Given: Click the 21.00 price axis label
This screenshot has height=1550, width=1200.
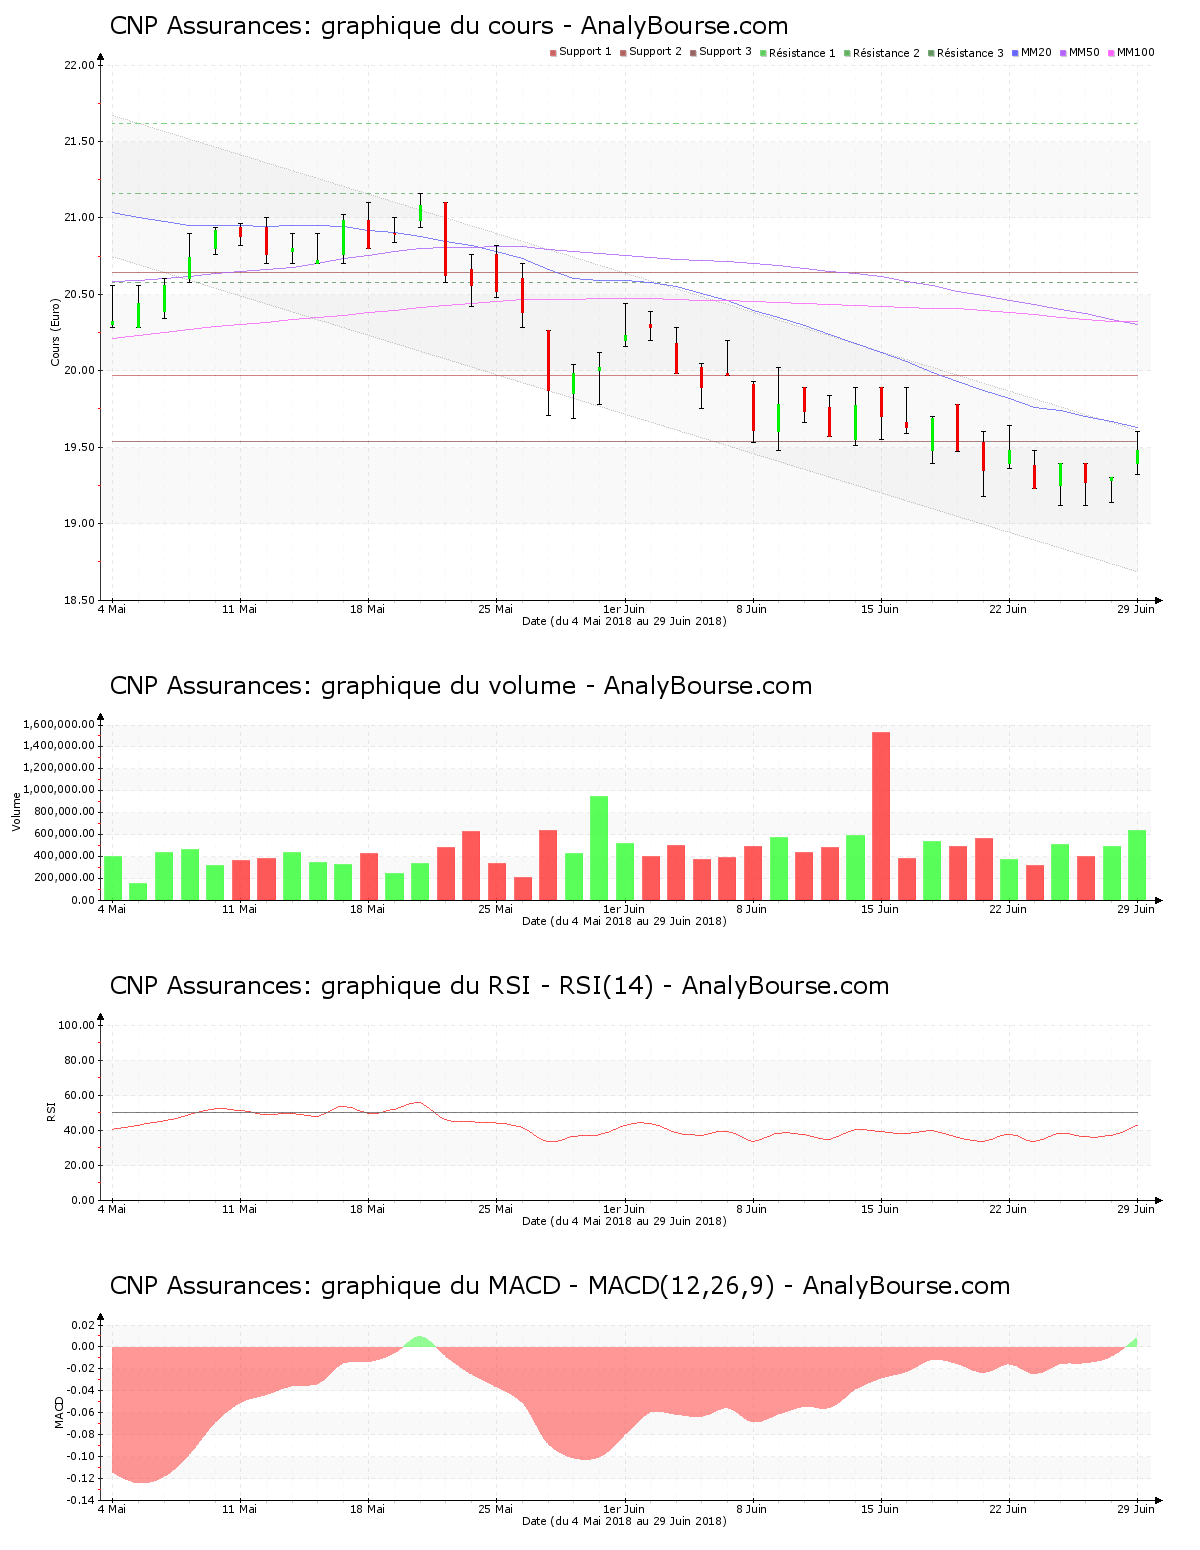Looking at the screenshot, I should click(79, 218).
